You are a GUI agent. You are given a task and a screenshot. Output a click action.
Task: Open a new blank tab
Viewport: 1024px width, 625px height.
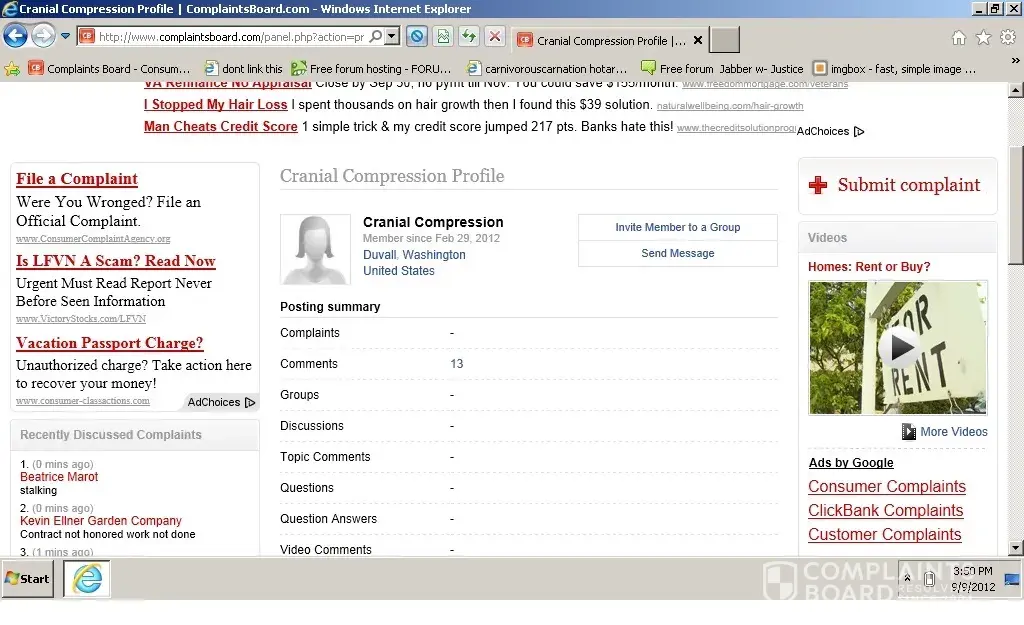[724, 40]
